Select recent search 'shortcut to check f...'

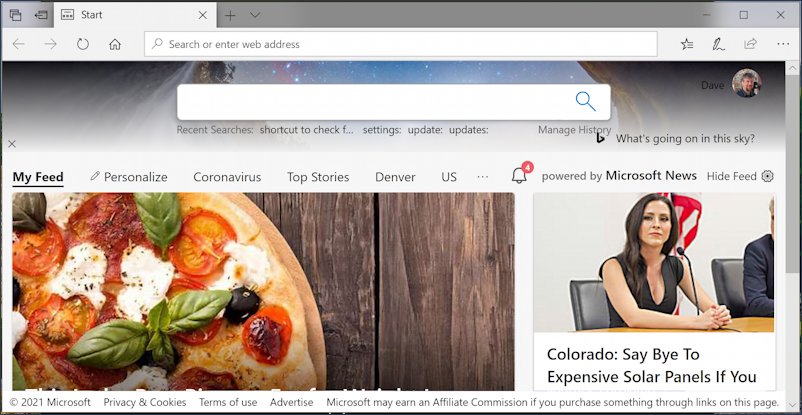coord(306,130)
